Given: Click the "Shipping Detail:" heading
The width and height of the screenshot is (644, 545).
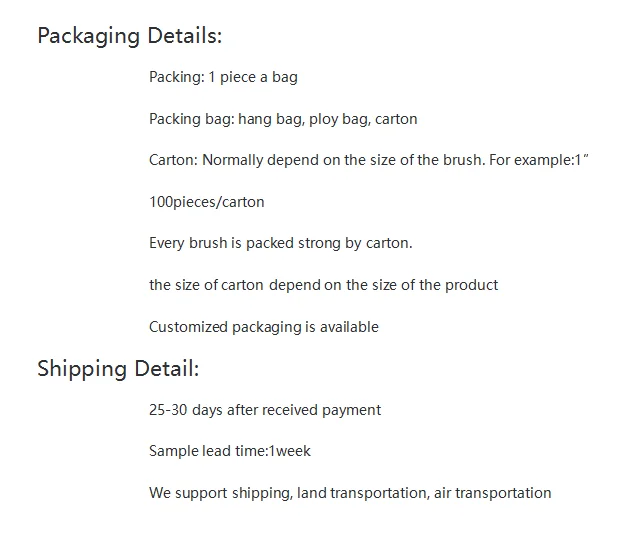Looking at the screenshot, I should (118, 368).
